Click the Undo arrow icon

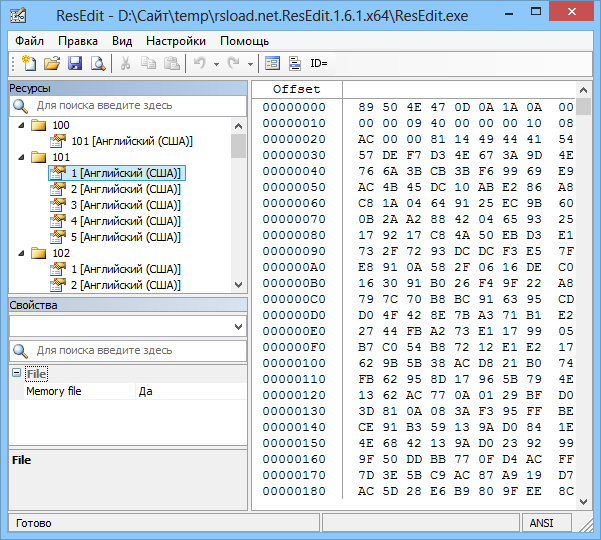pyautogui.click(x=200, y=63)
